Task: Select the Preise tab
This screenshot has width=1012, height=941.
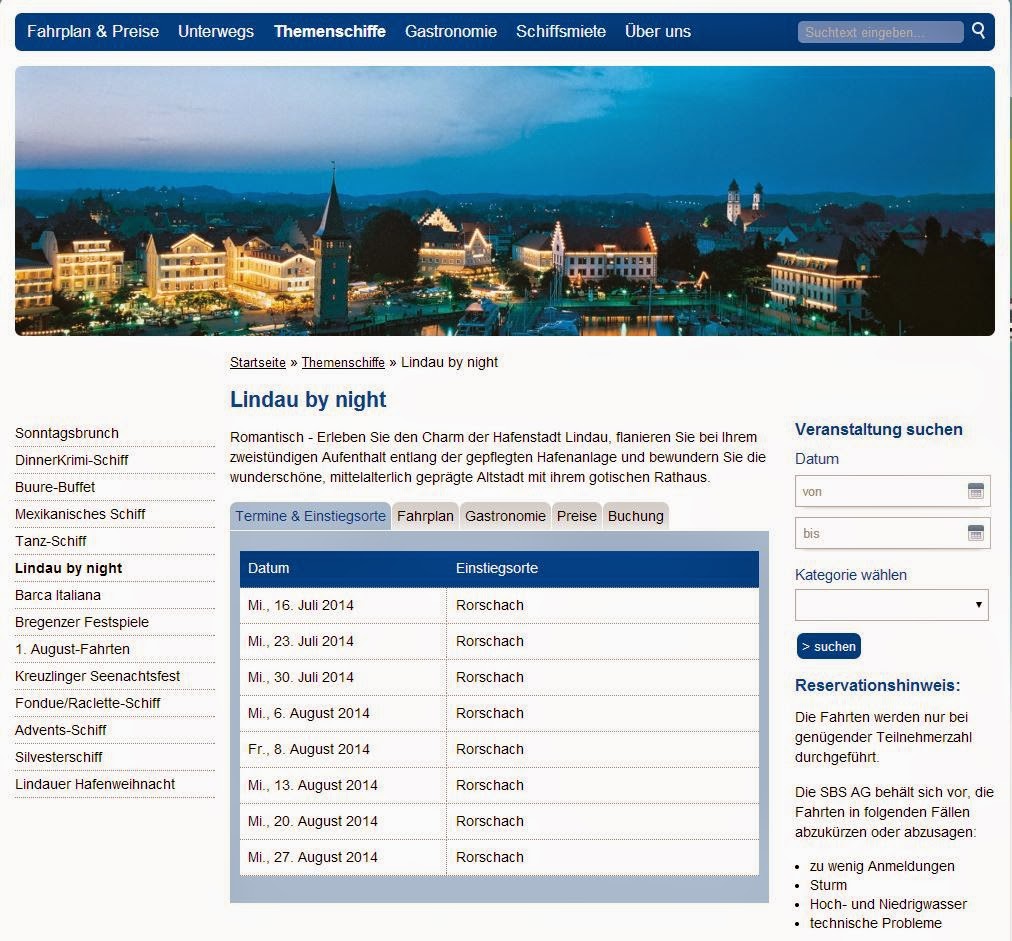Action: [x=577, y=516]
